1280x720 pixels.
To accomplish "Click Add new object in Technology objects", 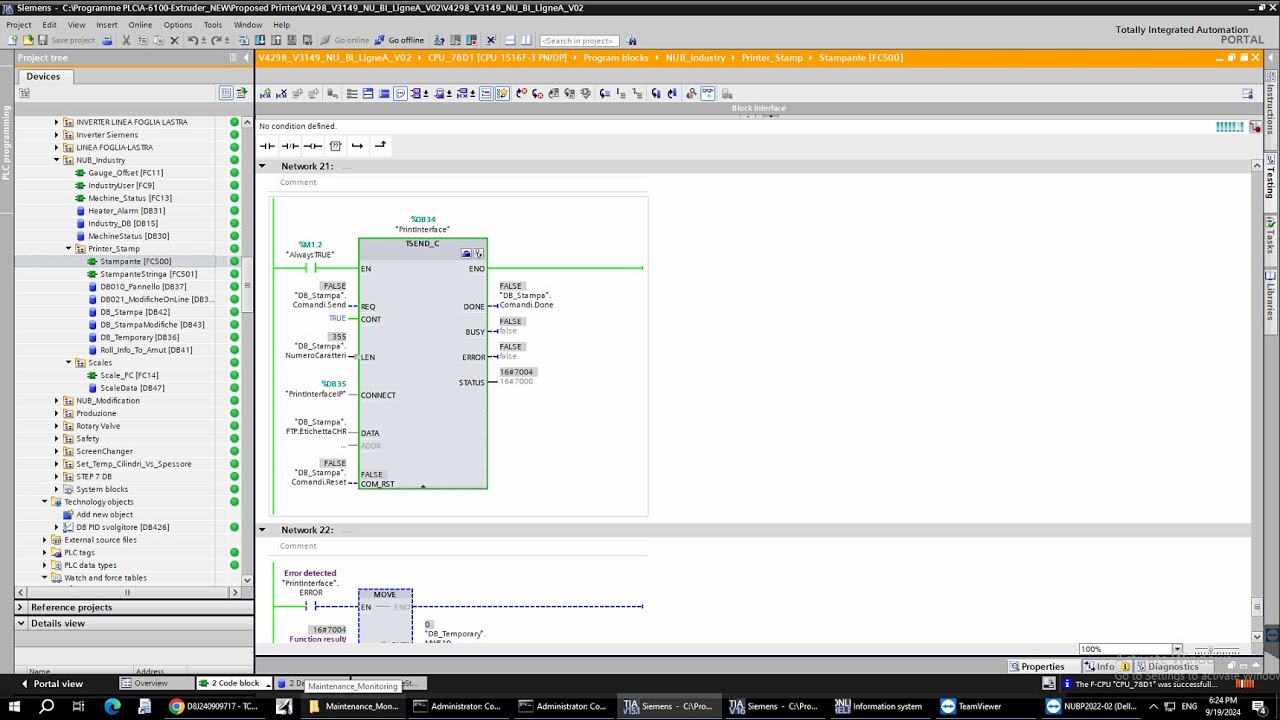I will 104,515.
